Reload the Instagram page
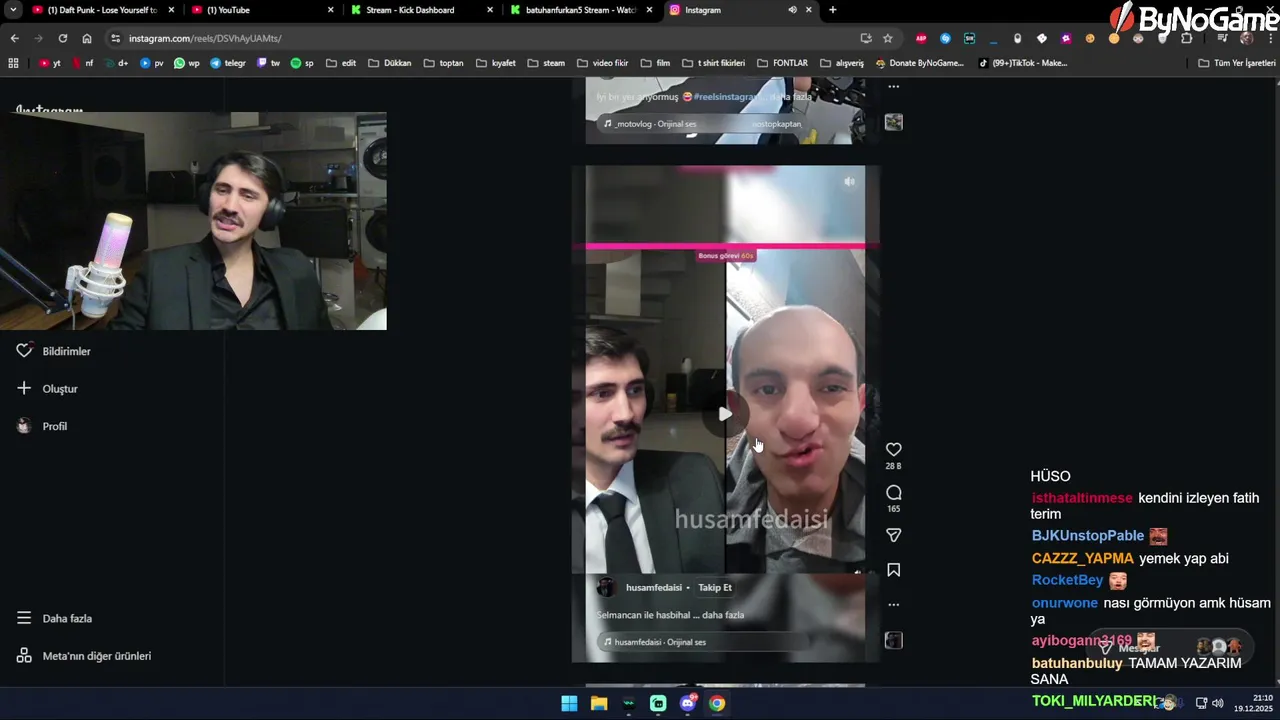This screenshot has height=720, width=1280. point(63,38)
